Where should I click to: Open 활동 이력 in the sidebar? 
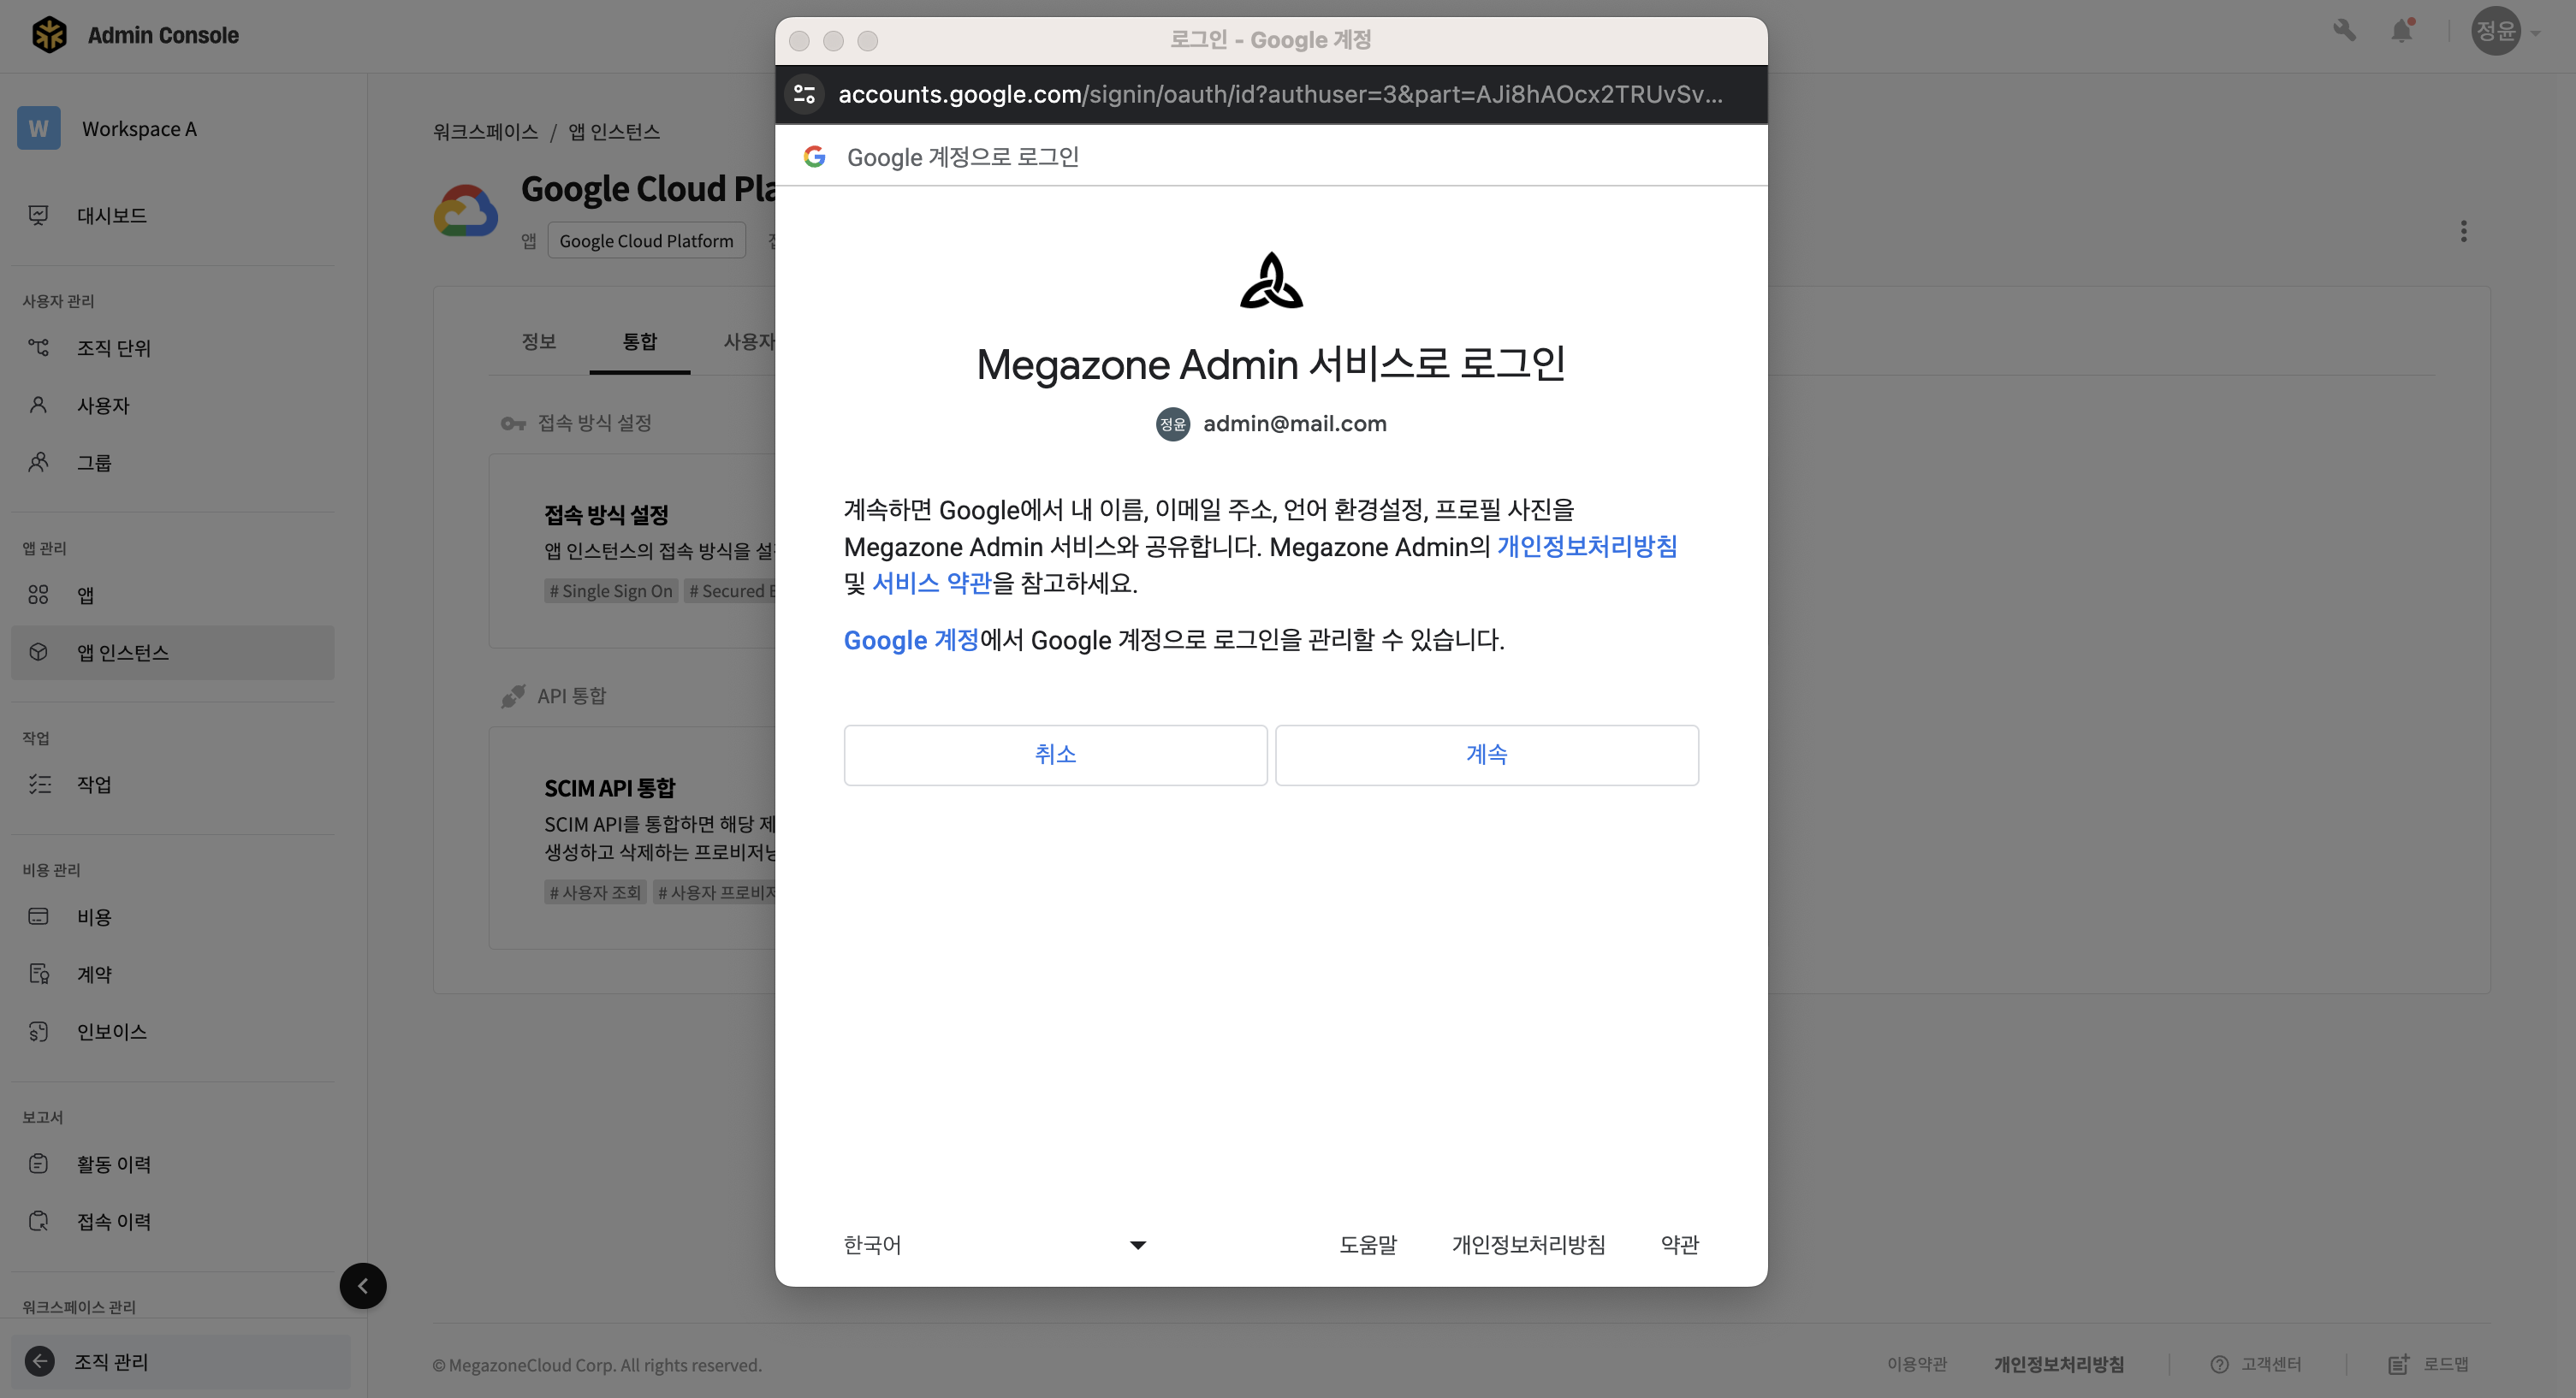coord(173,1164)
